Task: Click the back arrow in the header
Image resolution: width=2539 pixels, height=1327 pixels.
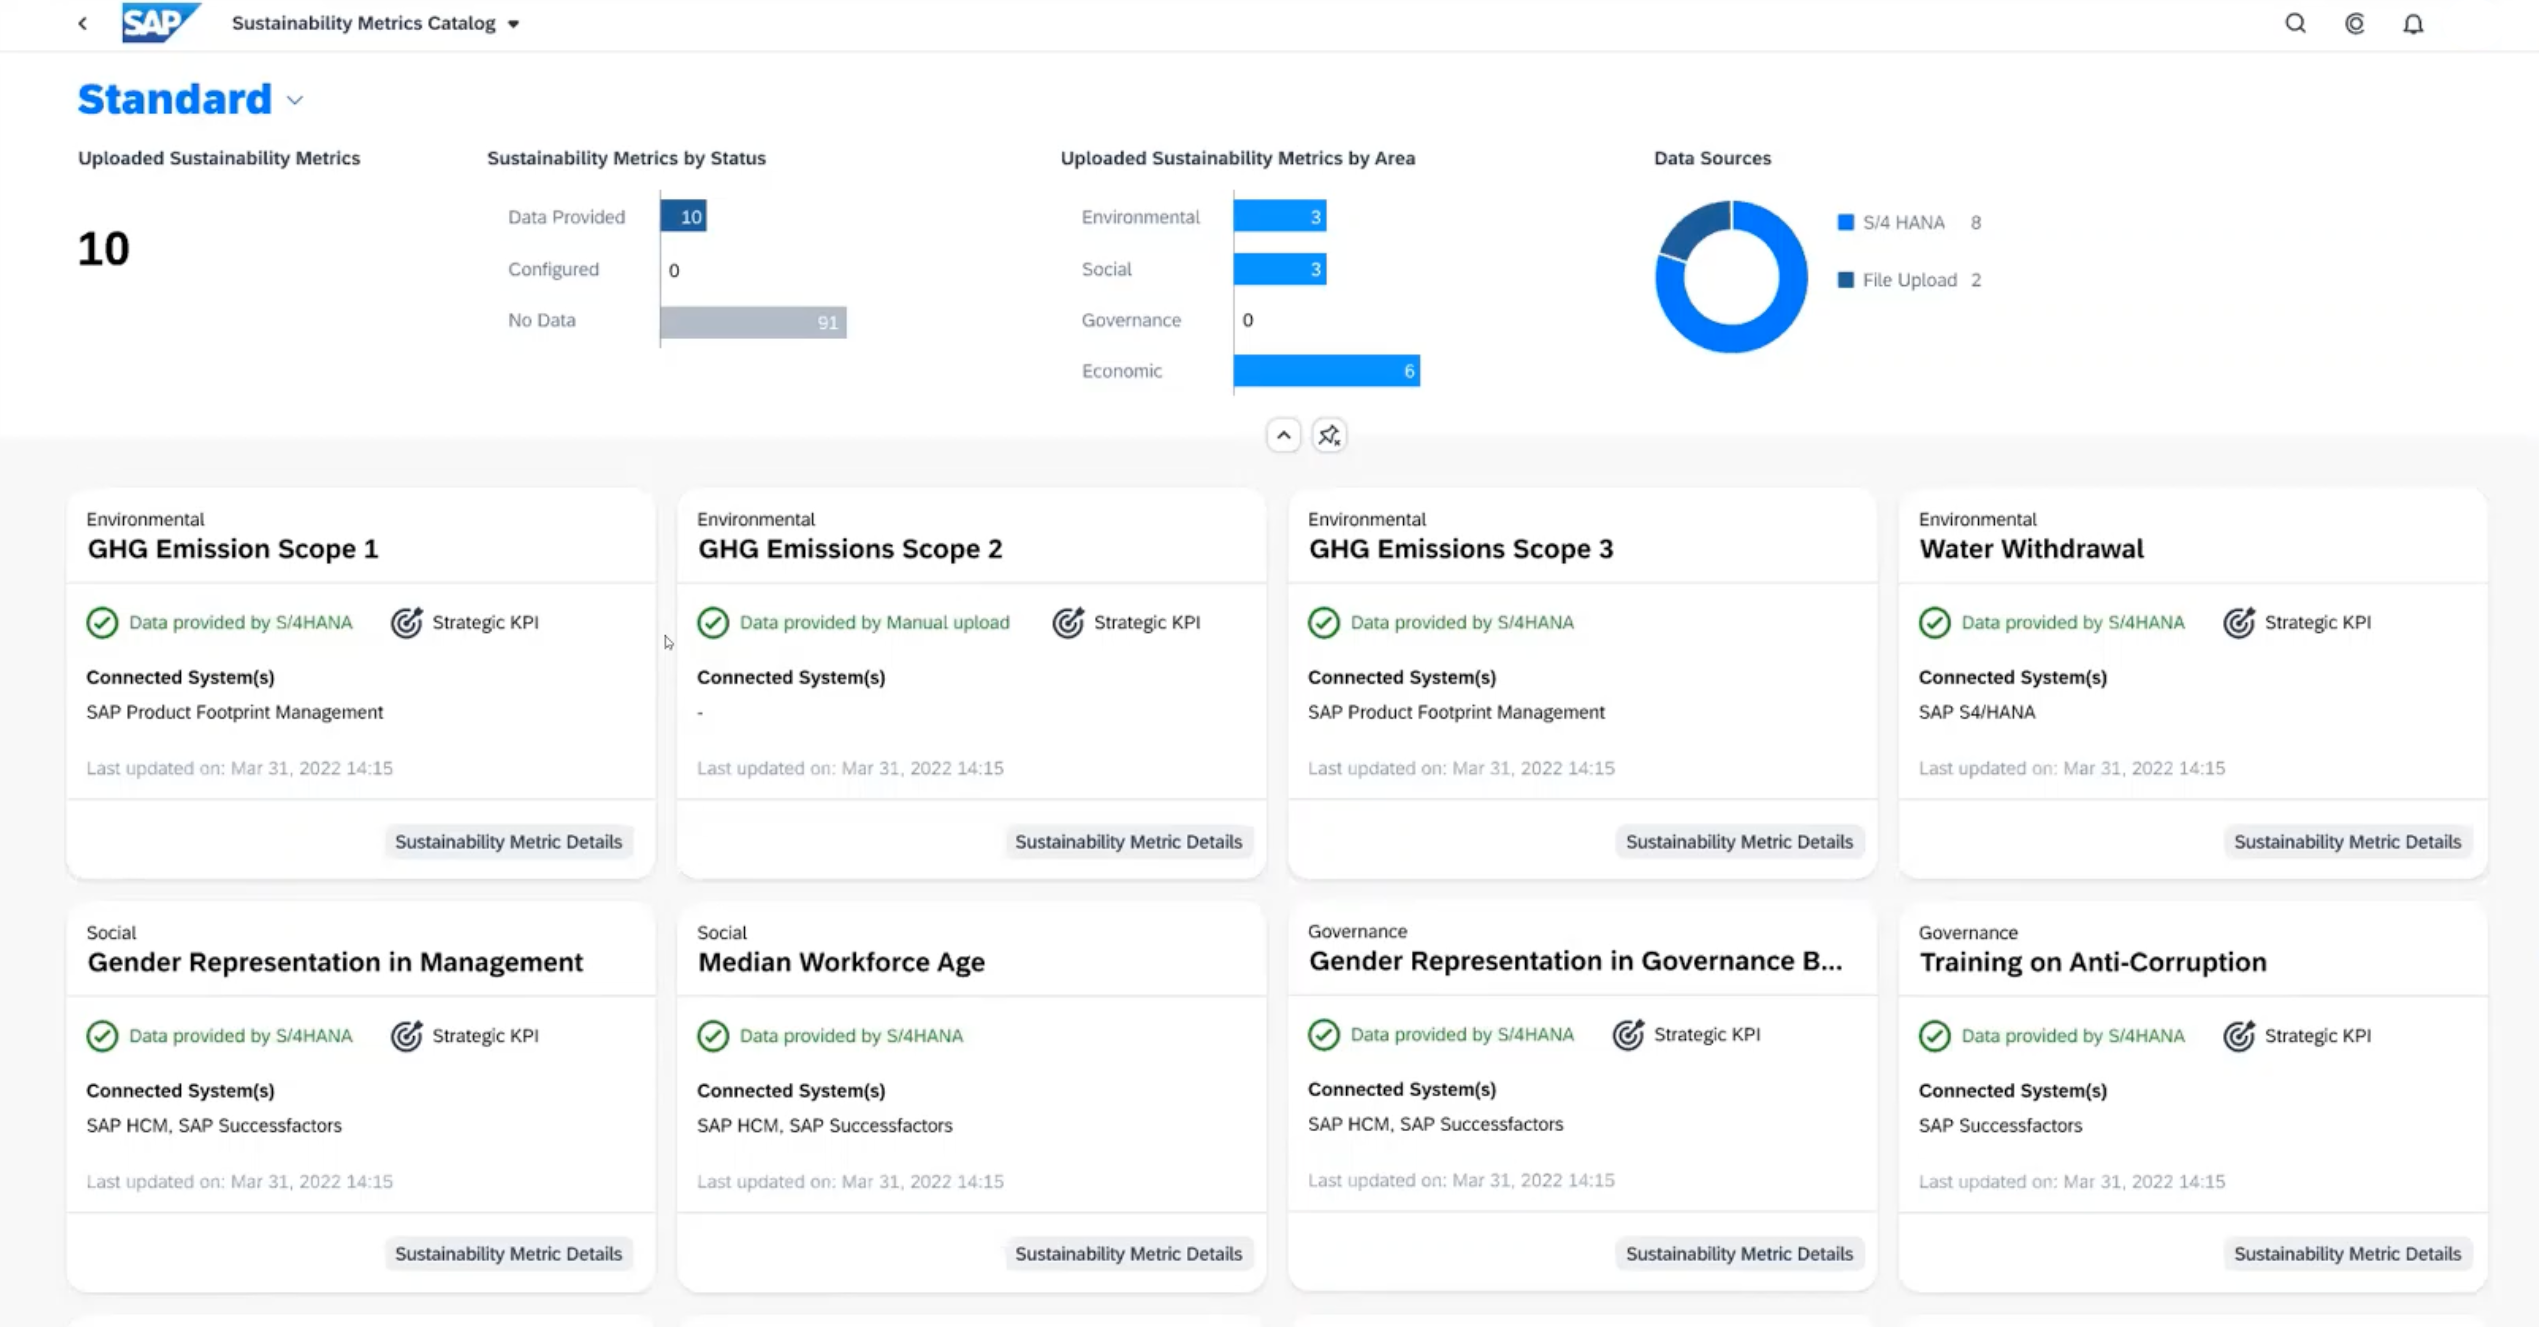Action: pos(83,23)
